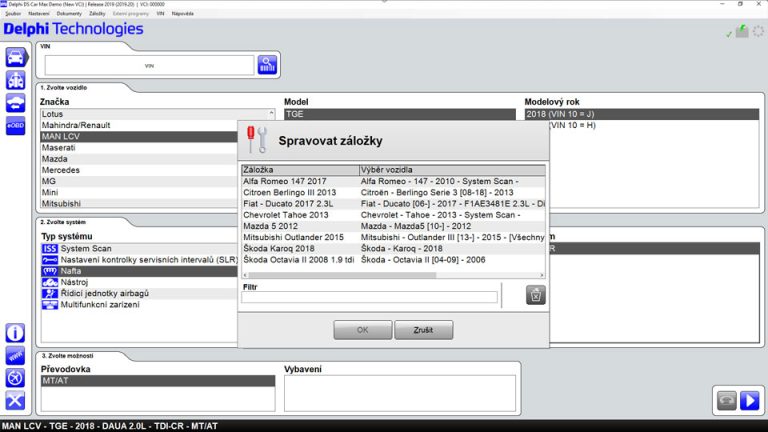Viewport: 768px width, 432px height.
Task: Open the Záložky menu
Action: (x=98, y=14)
